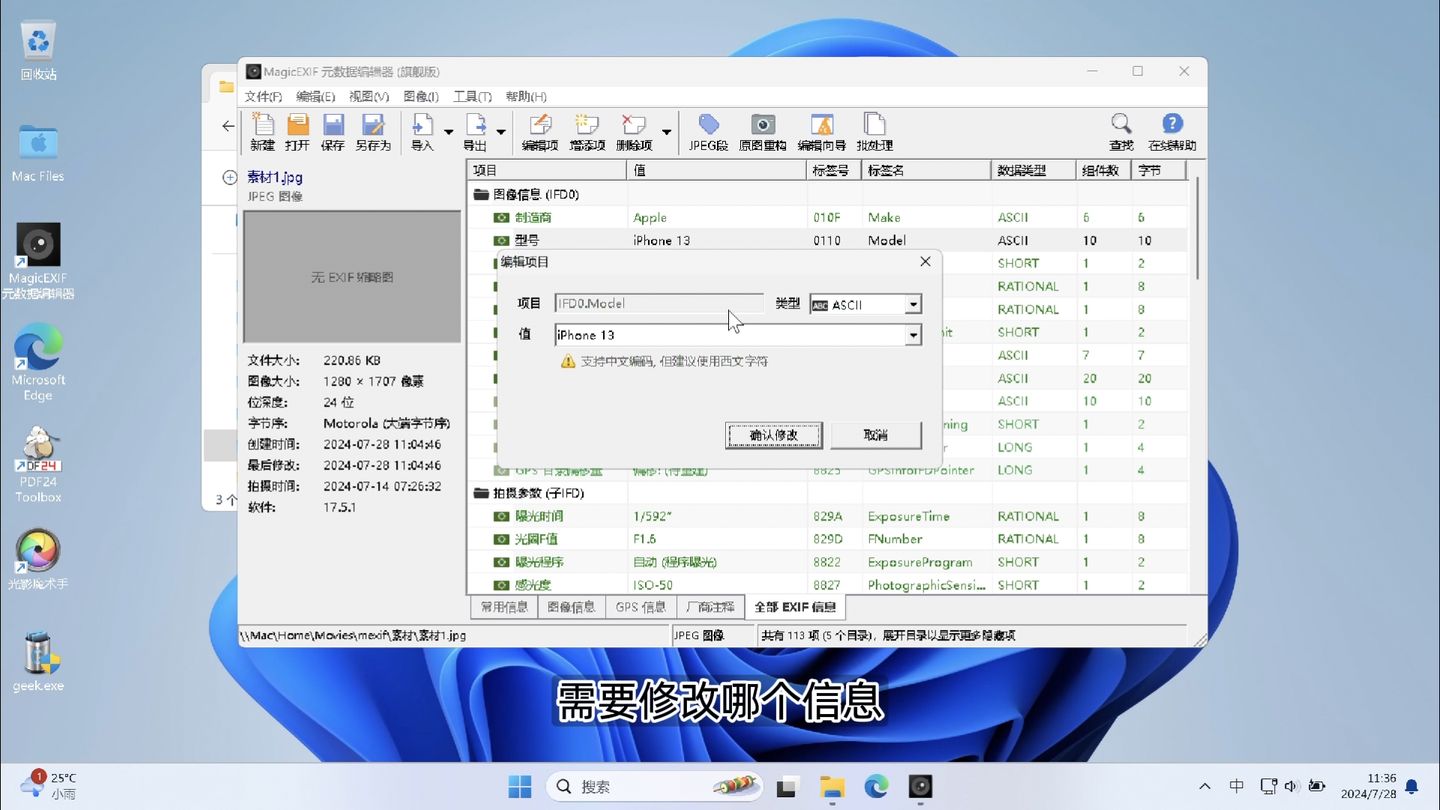Open the 编辑(E) menu
The width and height of the screenshot is (1440, 810).
[x=316, y=96]
